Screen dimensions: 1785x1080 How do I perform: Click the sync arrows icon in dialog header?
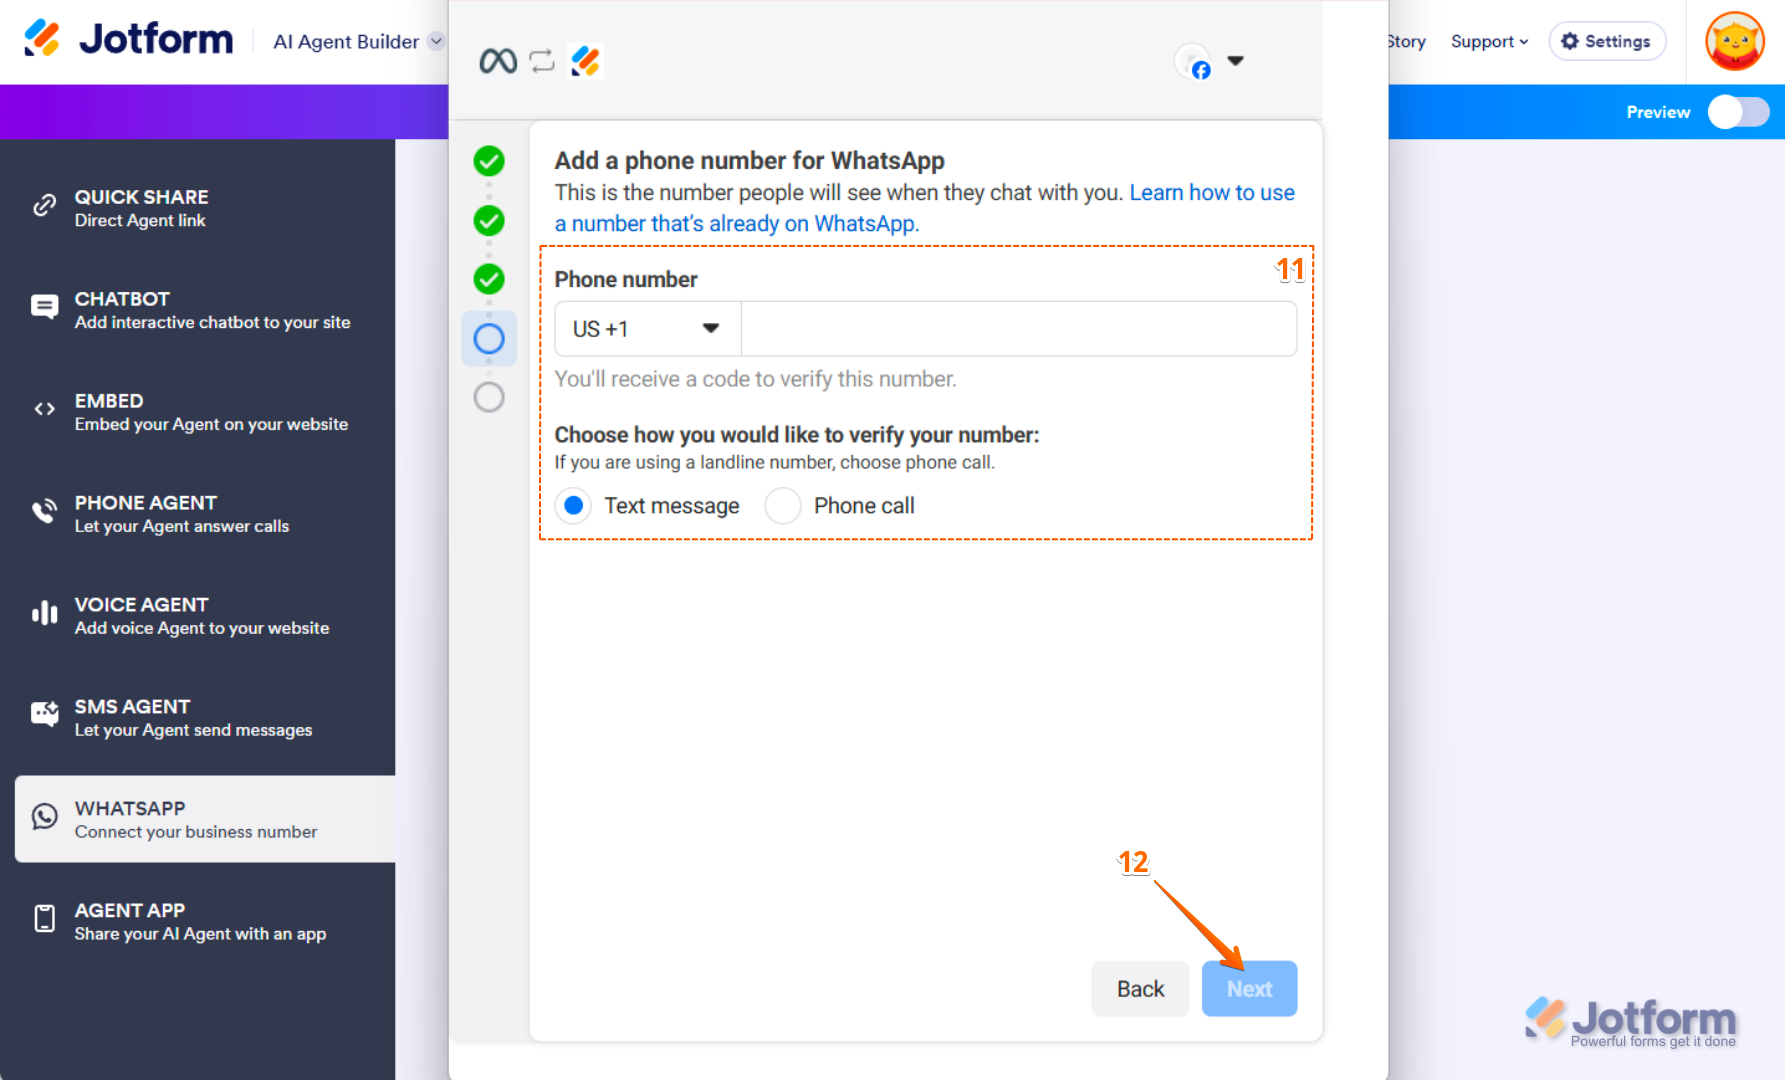point(542,61)
